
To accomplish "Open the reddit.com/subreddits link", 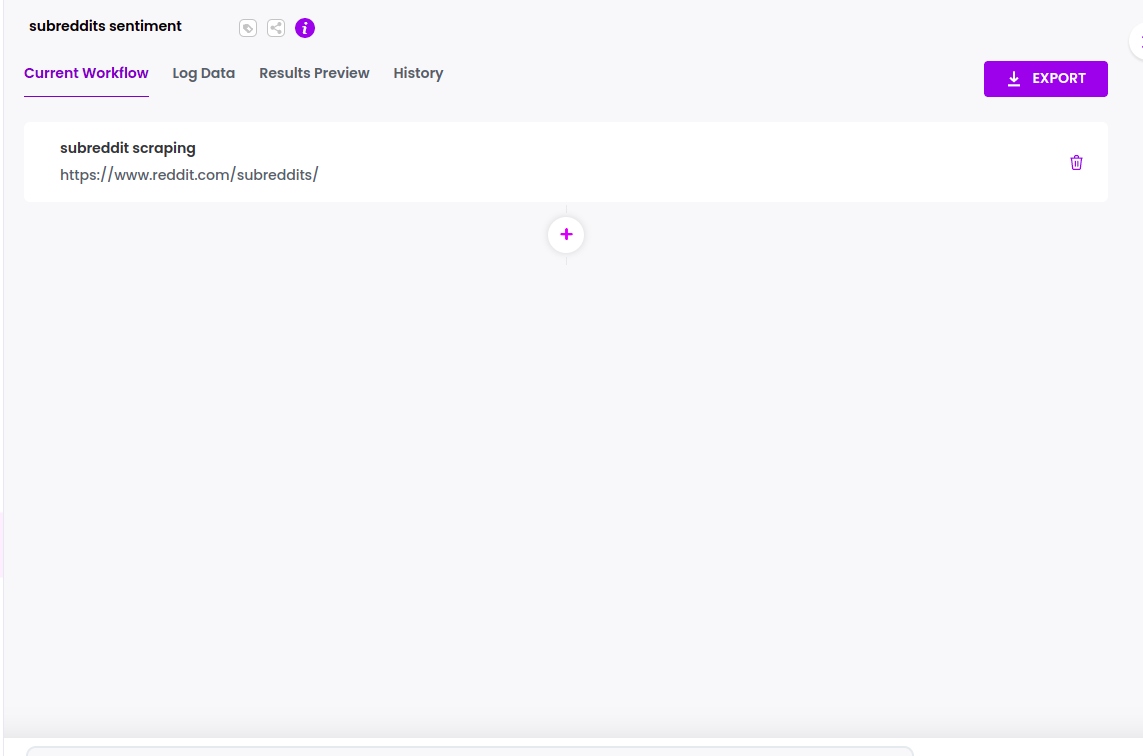I will (x=189, y=175).
